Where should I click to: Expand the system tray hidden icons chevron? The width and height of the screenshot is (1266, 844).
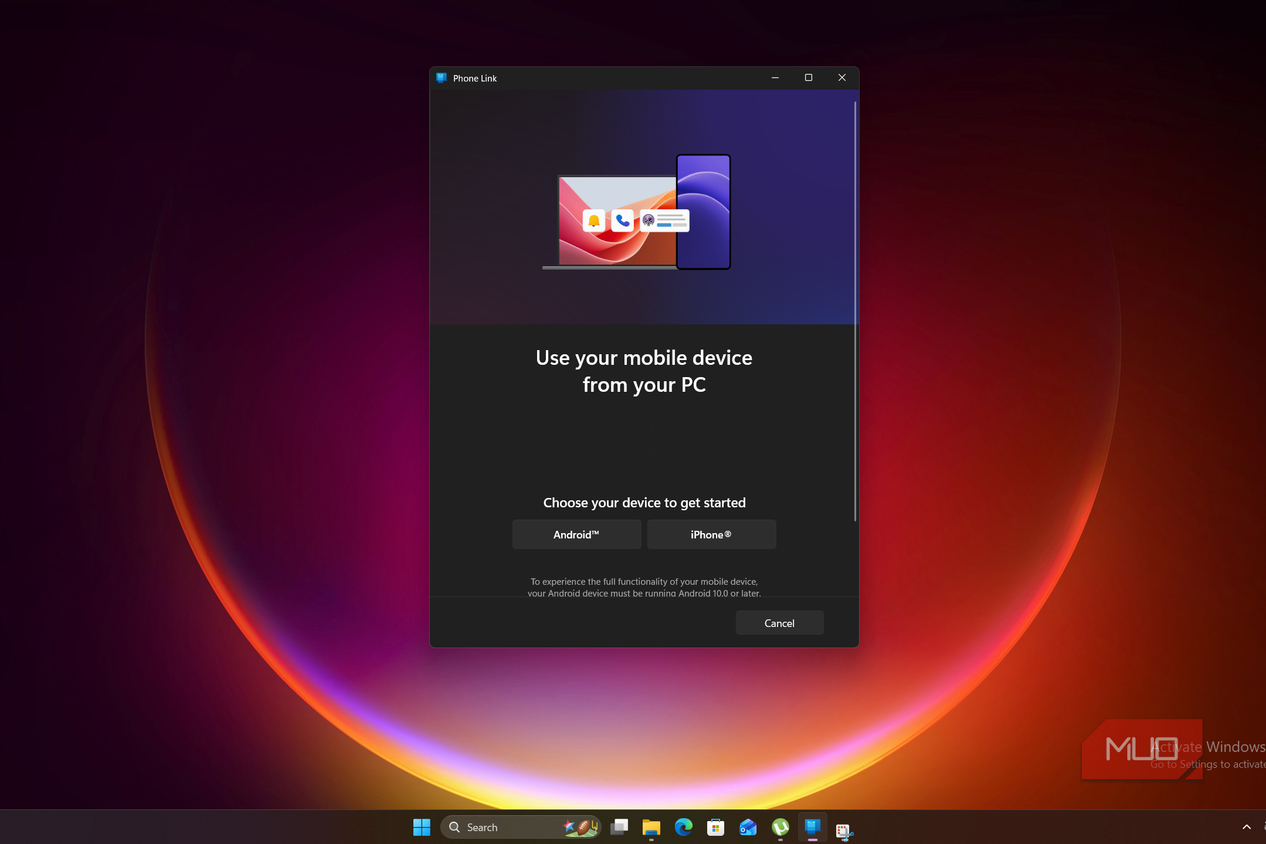pos(1246,827)
